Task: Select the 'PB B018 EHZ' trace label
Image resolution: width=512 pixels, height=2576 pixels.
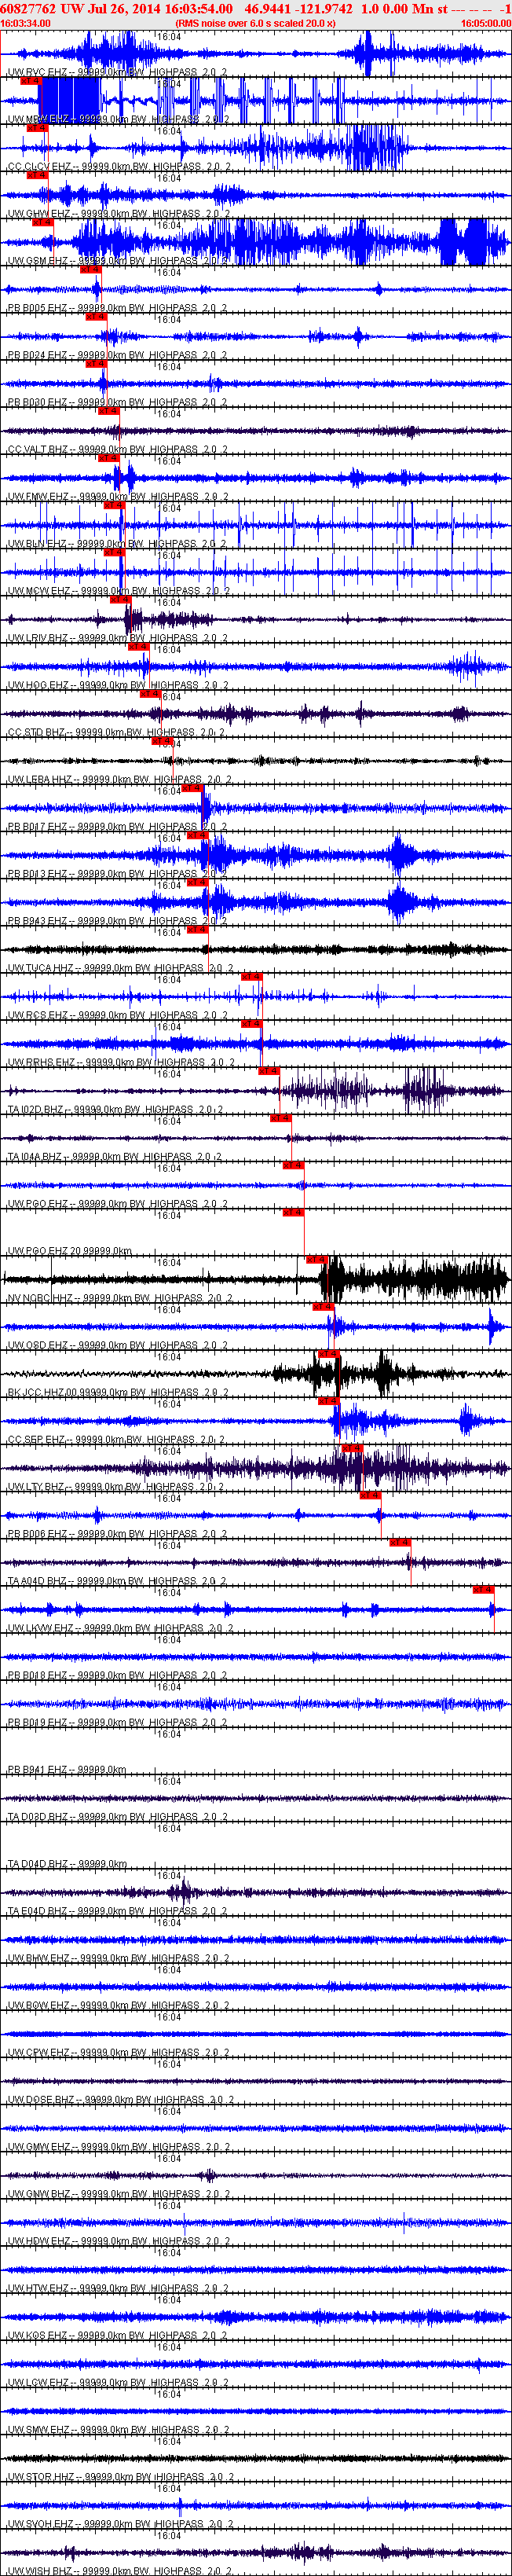Action: pos(117,1676)
